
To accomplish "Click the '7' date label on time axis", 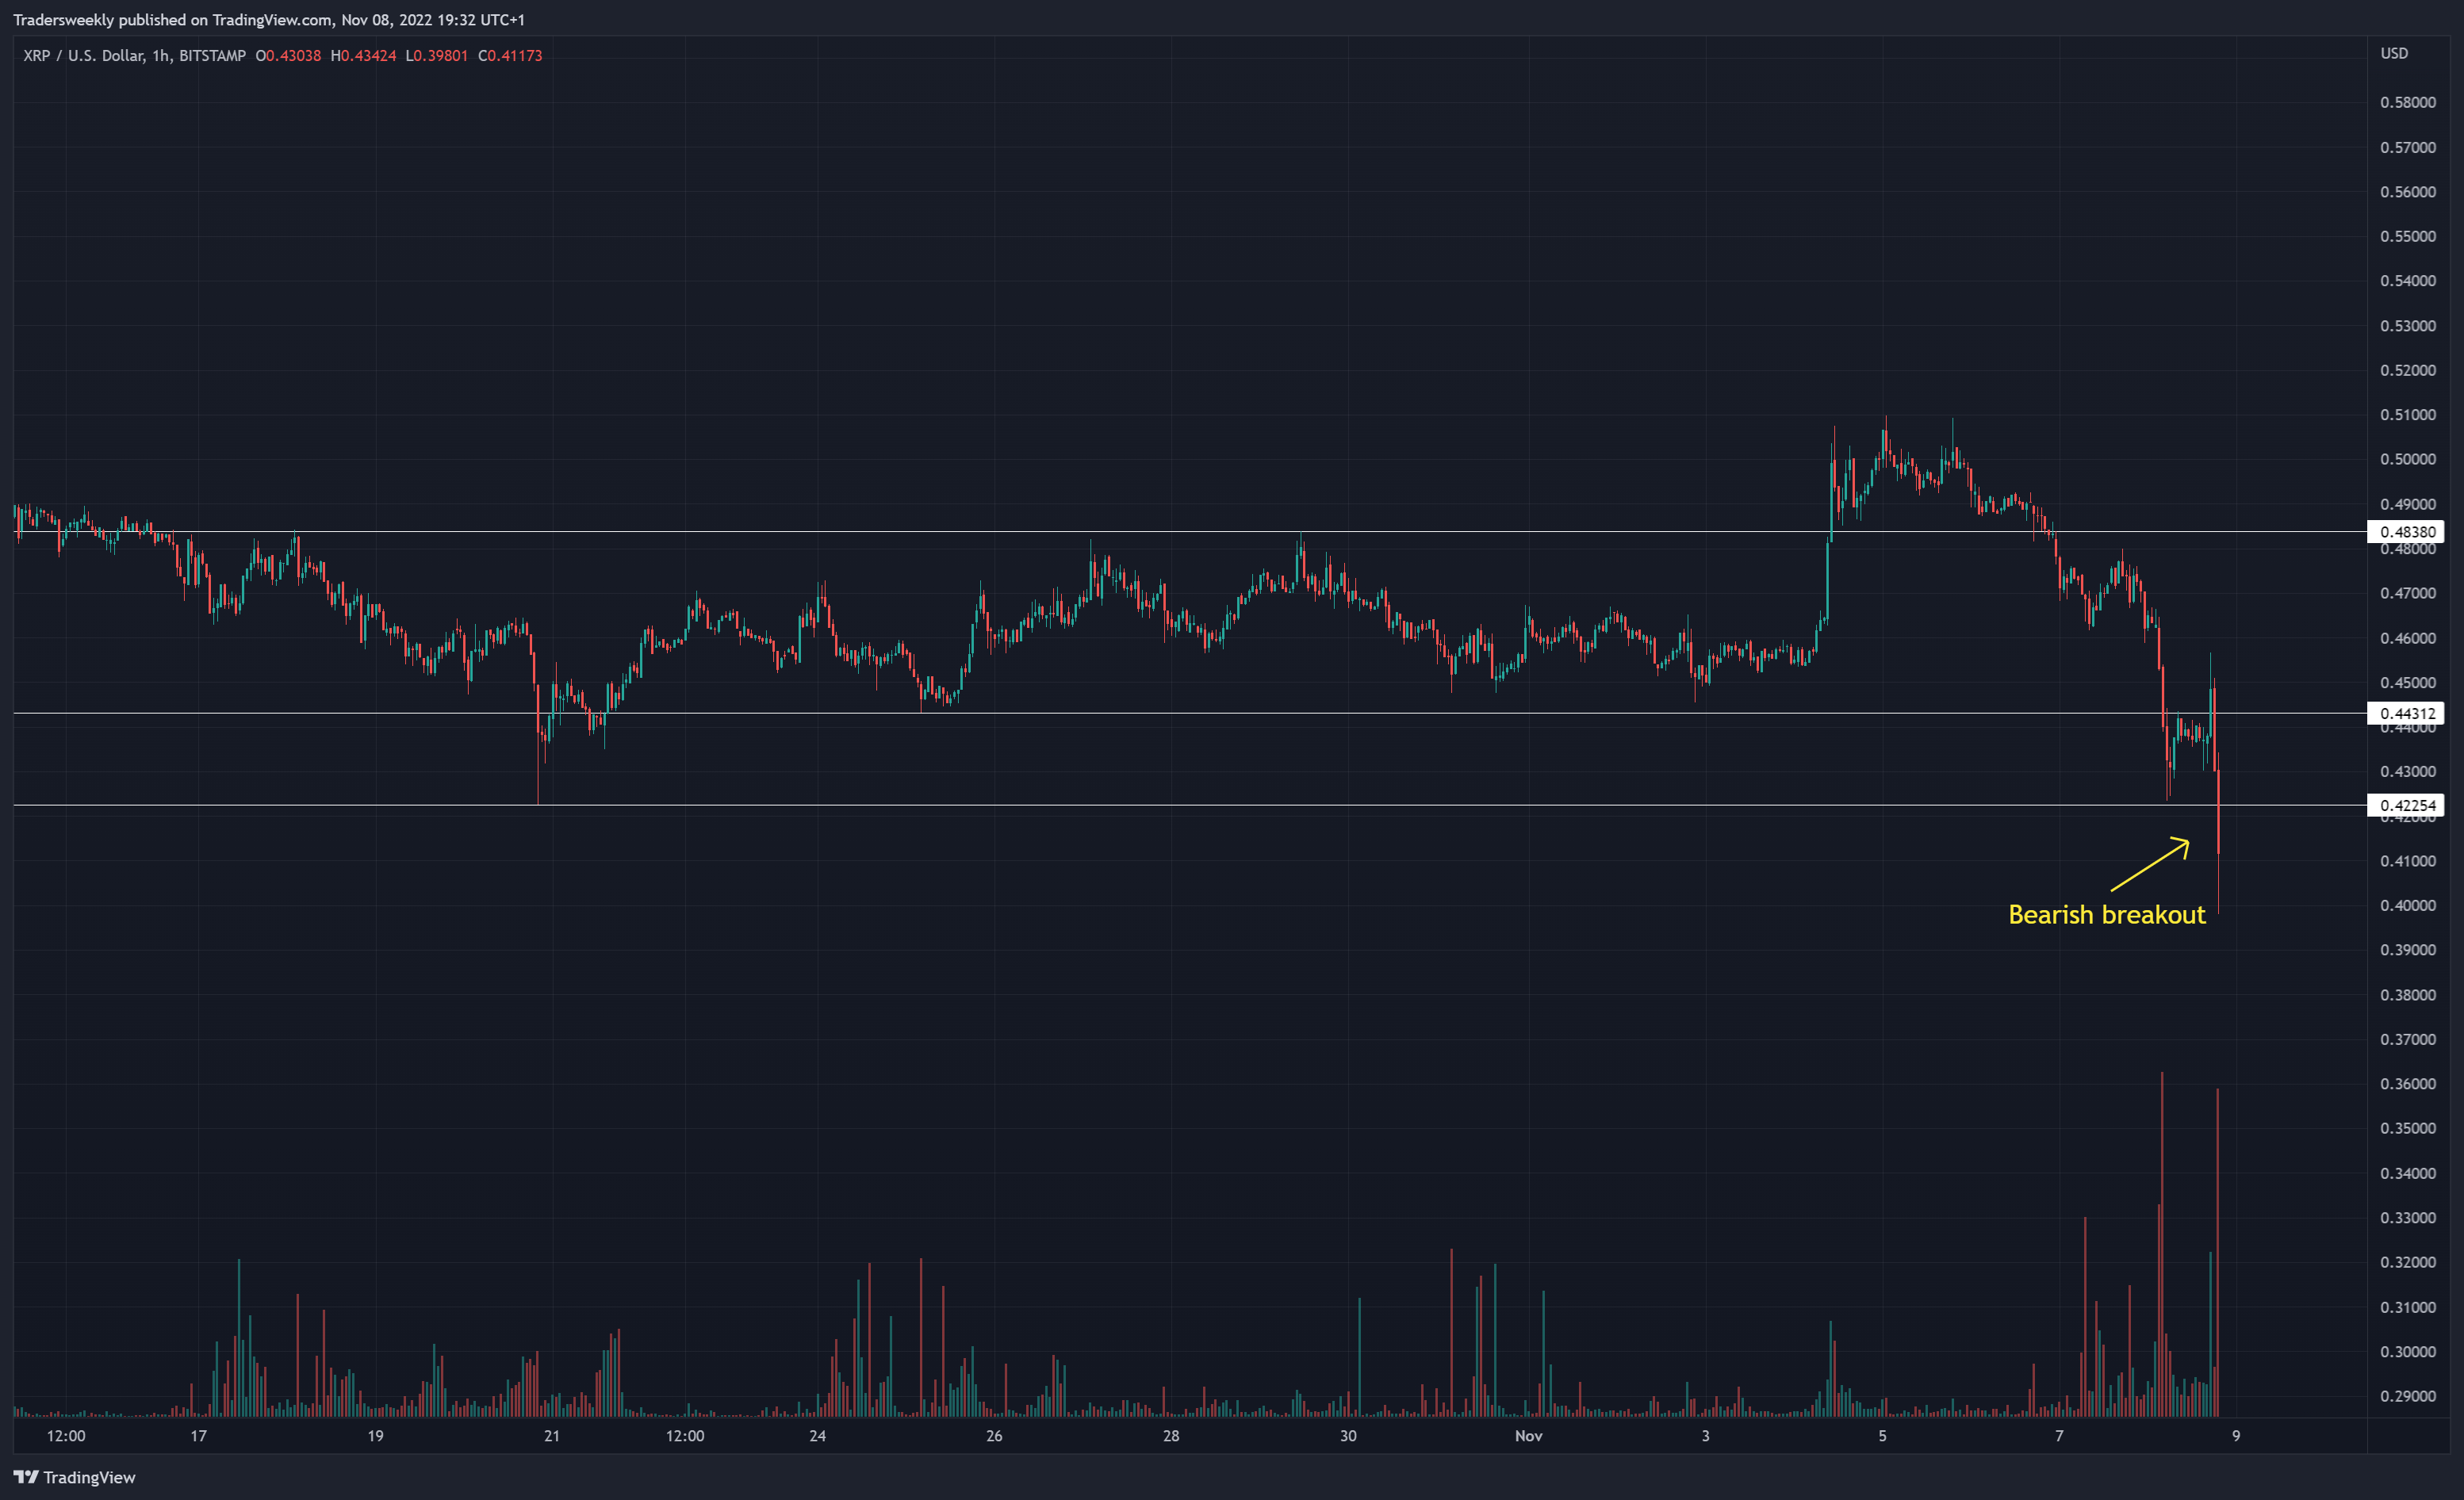I will [2059, 1436].
